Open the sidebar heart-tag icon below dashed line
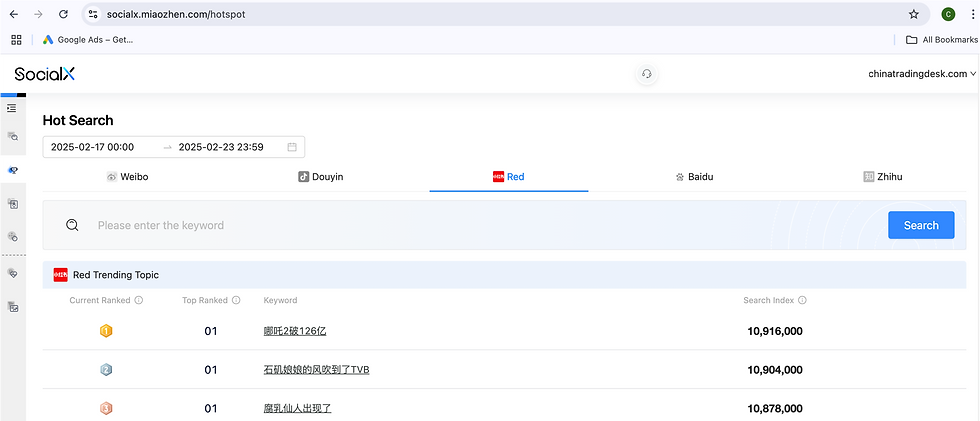The image size is (980, 421). (12, 273)
